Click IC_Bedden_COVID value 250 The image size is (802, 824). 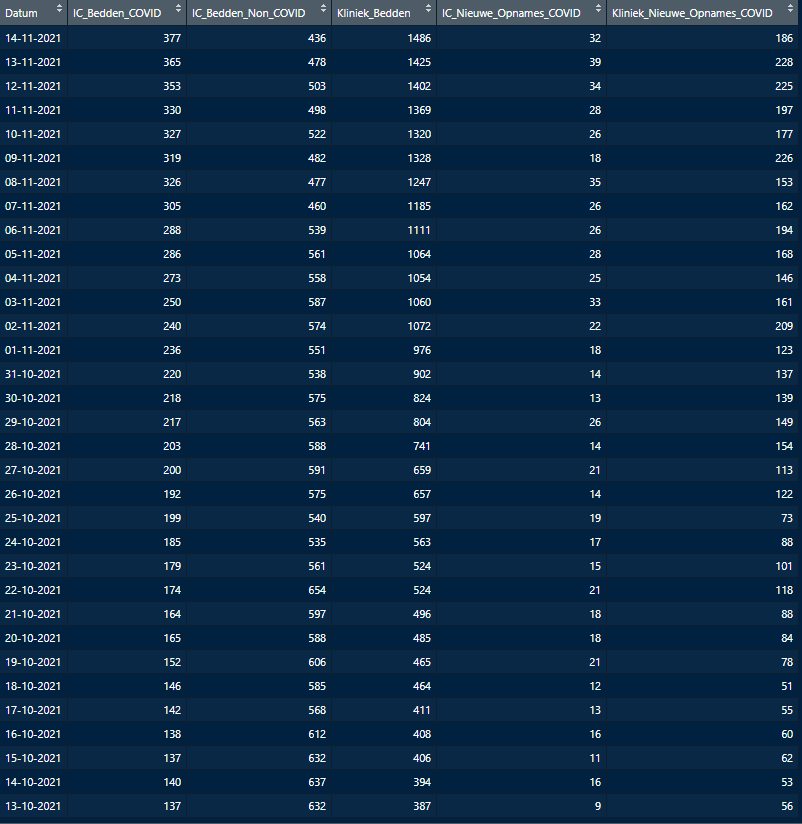pos(172,302)
